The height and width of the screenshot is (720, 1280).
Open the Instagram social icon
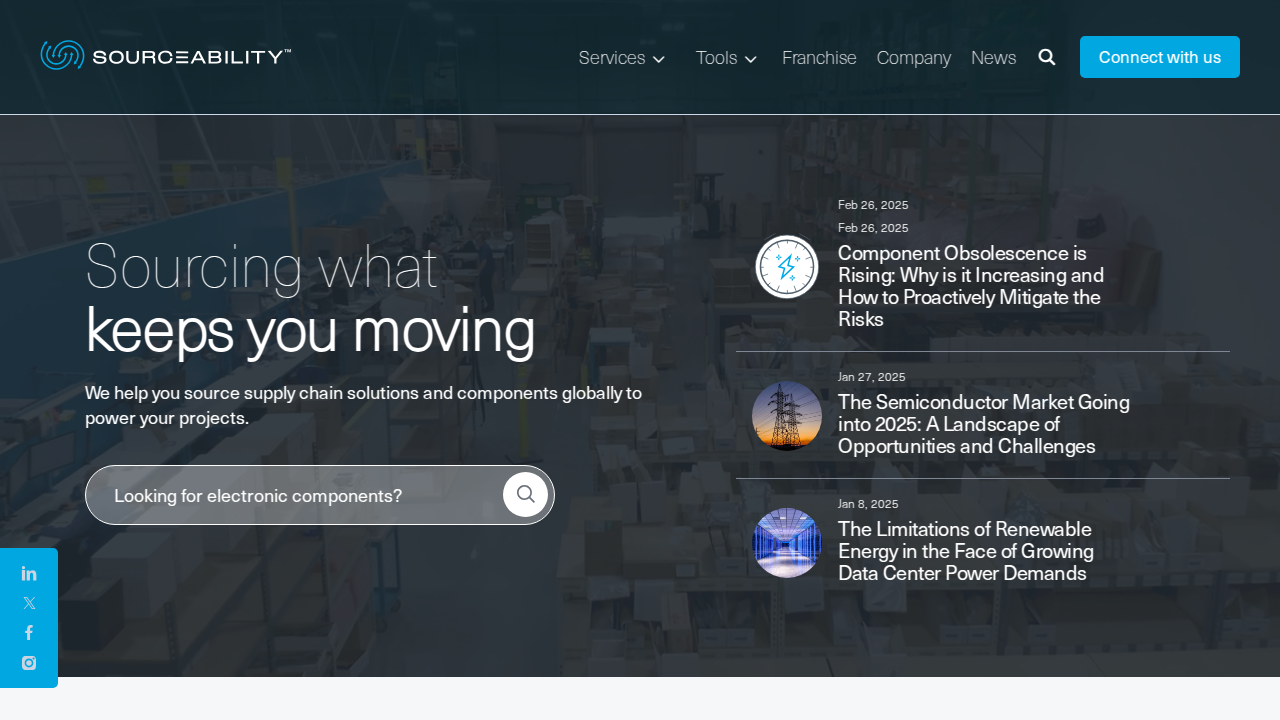29,663
